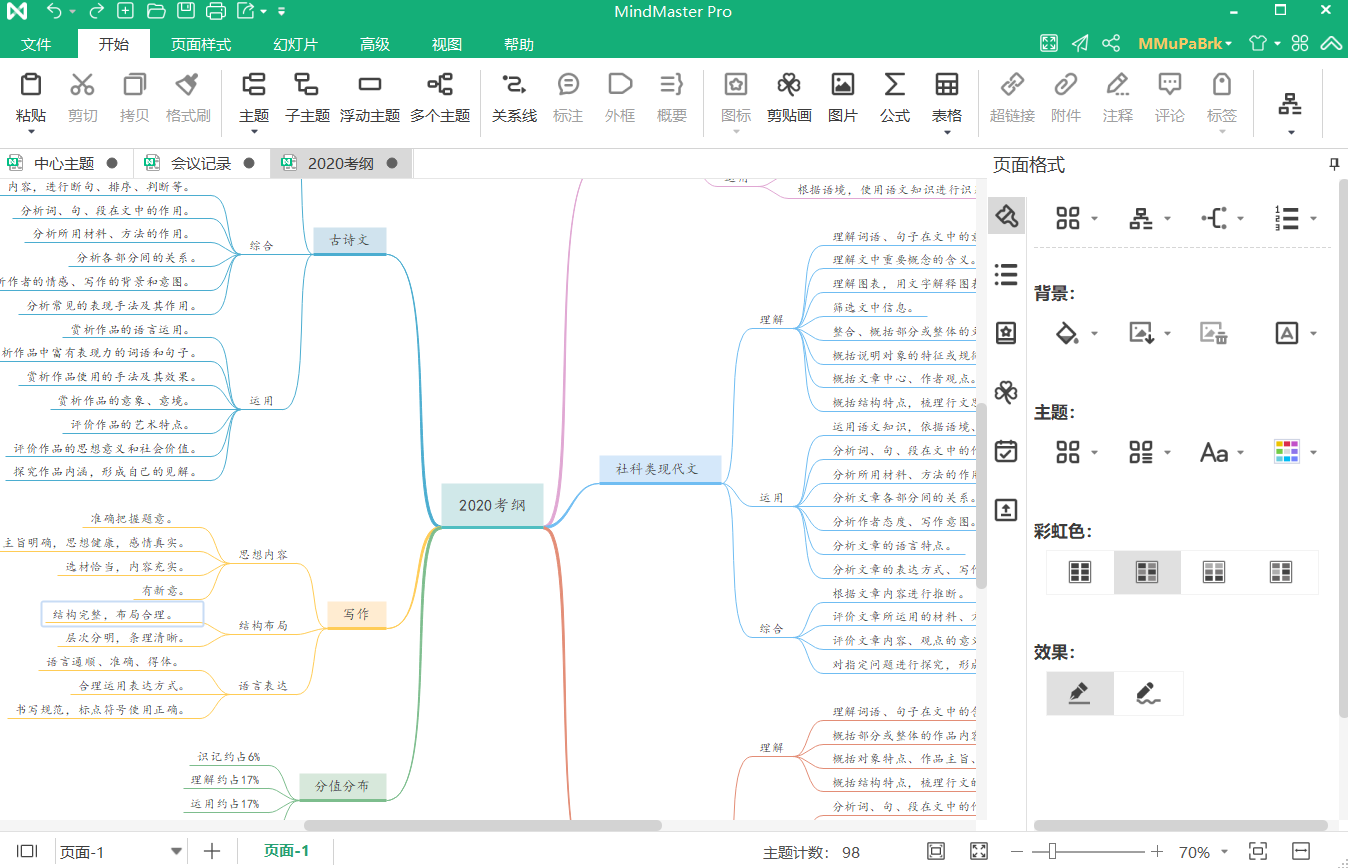Open the 页面样式 ribbon tab
Viewport: 1348px width, 868px height.
tap(200, 44)
